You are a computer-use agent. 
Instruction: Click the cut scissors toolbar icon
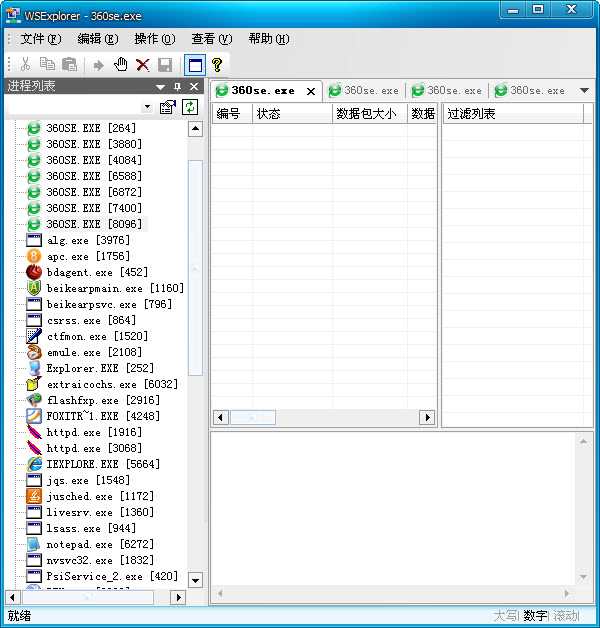[x=25, y=64]
